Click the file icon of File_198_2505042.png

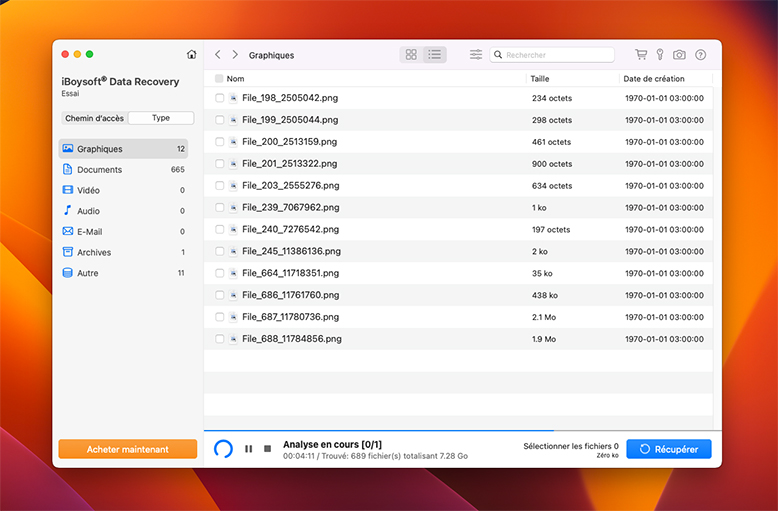(x=233, y=98)
